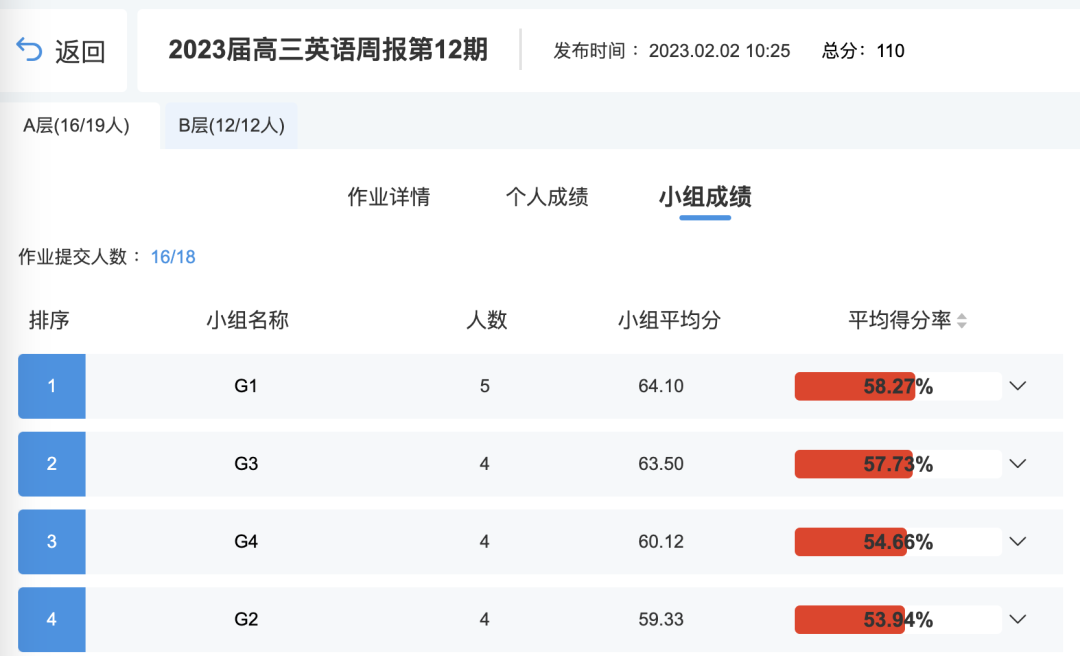
Task: Click rank badge number 4
Action: coord(52,619)
